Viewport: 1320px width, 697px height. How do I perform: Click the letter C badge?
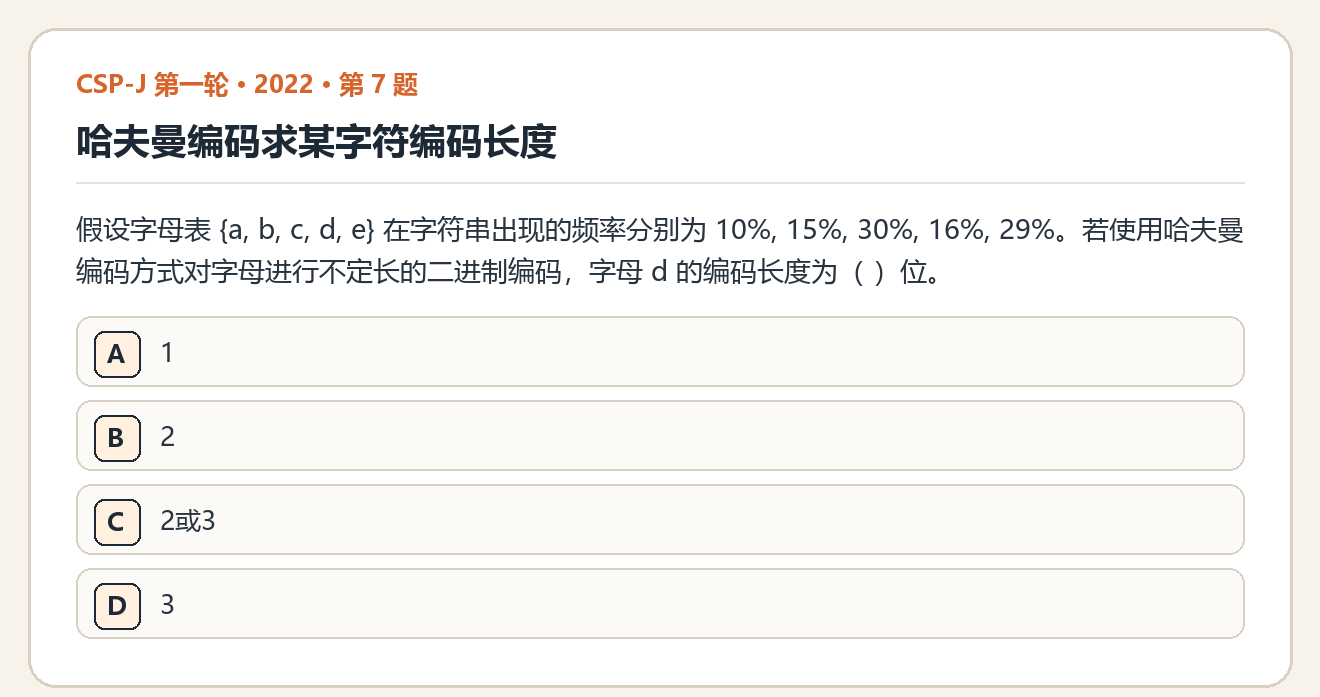[x=117, y=521]
